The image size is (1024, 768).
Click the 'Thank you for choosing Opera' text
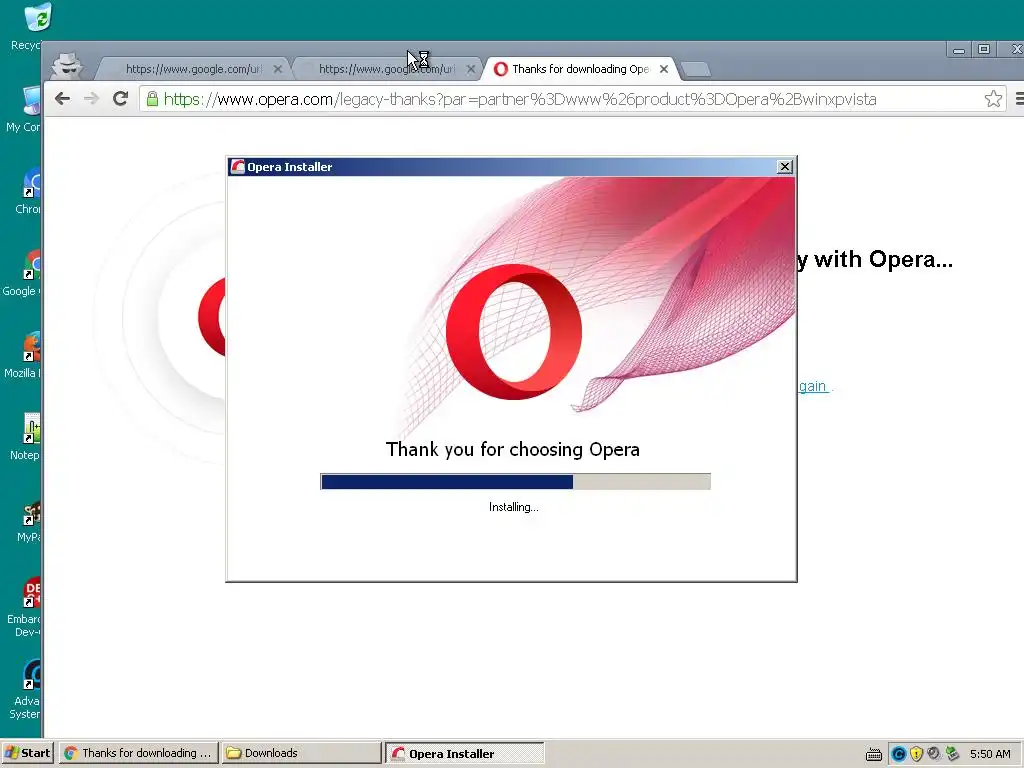tap(513, 449)
